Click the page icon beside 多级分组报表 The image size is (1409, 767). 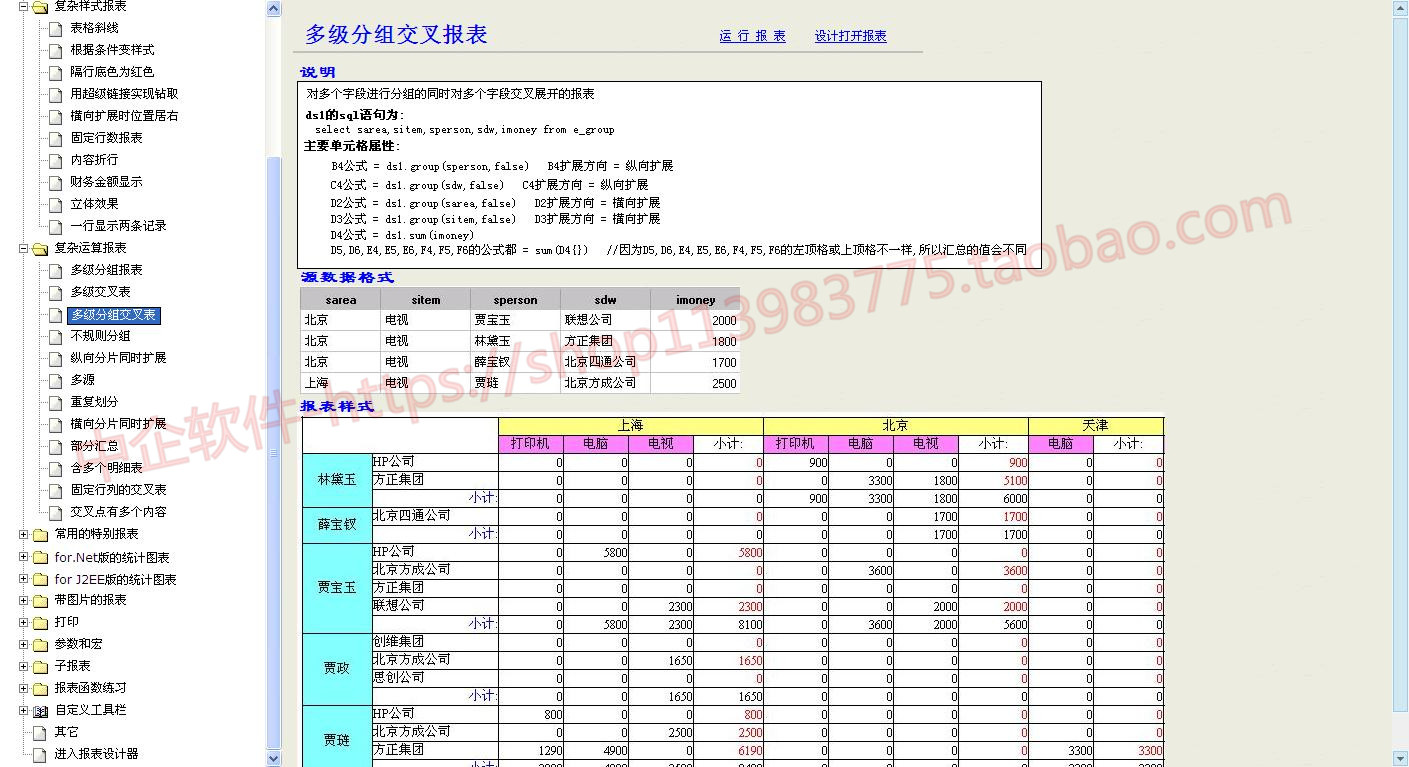(x=55, y=270)
